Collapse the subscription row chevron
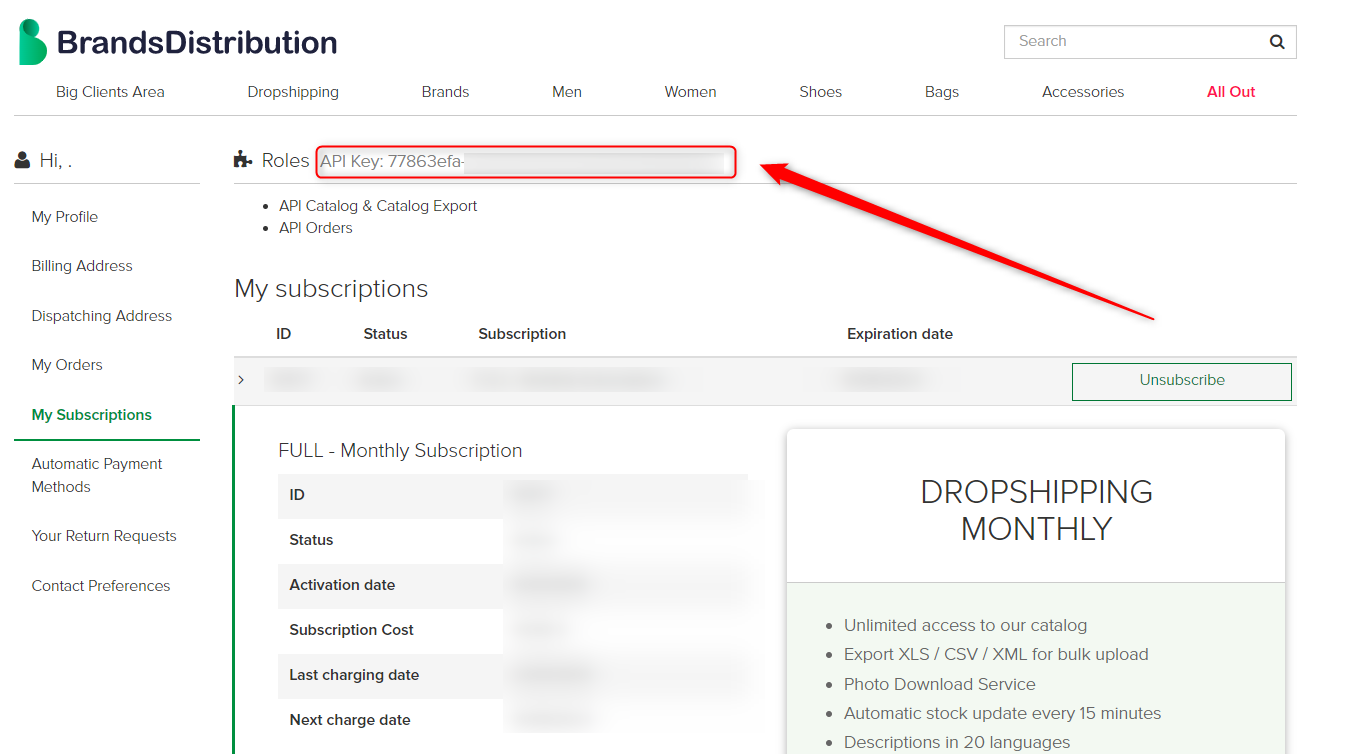 tap(241, 380)
